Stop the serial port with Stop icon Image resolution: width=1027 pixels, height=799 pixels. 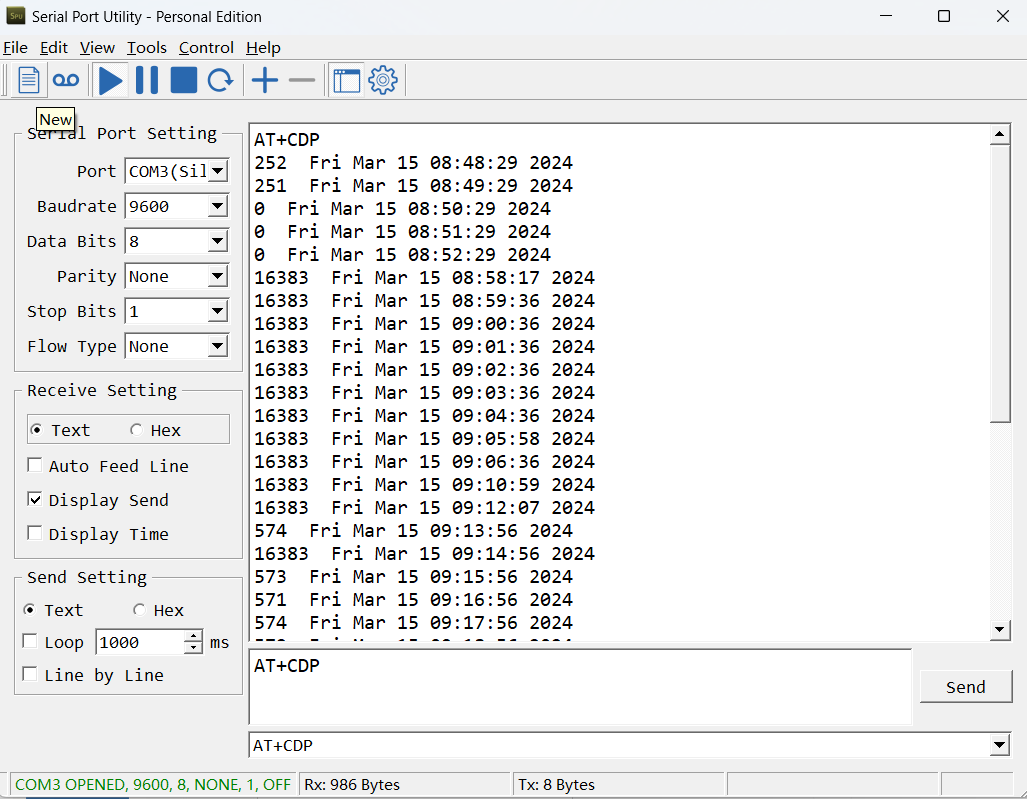[x=184, y=81]
